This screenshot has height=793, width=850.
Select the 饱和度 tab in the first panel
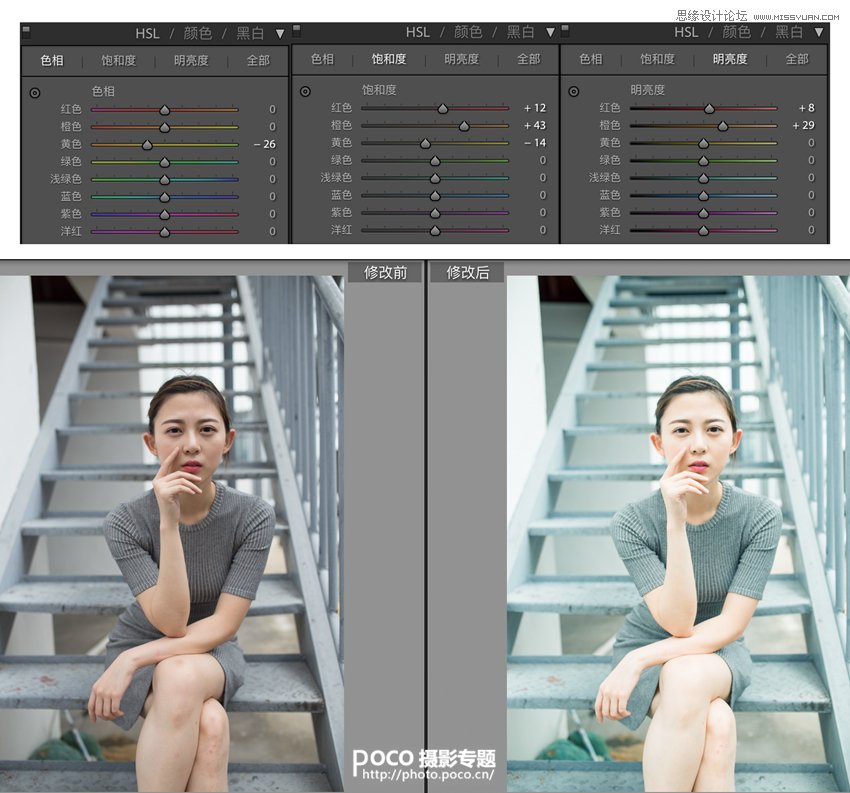119,60
